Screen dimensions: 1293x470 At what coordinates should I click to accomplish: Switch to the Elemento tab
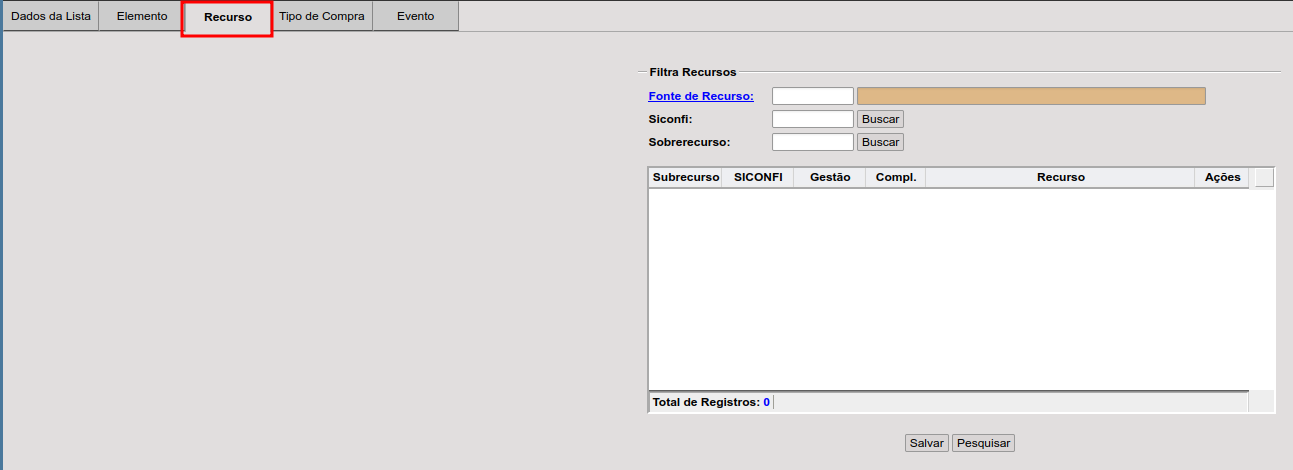pos(142,16)
